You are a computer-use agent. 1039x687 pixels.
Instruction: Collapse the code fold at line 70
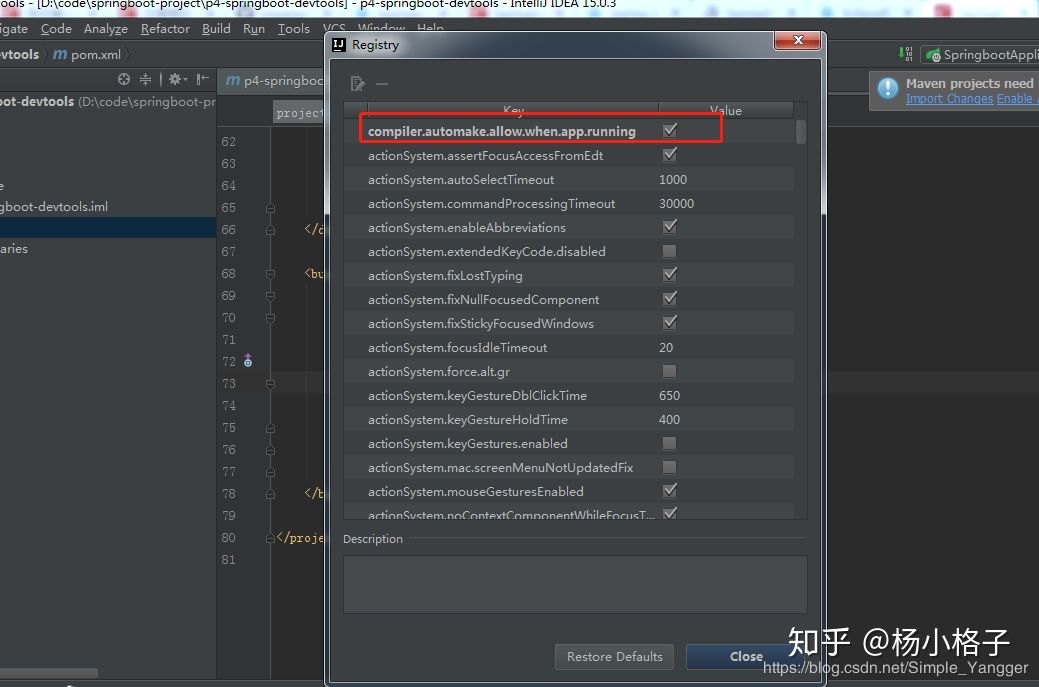tap(270, 318)
